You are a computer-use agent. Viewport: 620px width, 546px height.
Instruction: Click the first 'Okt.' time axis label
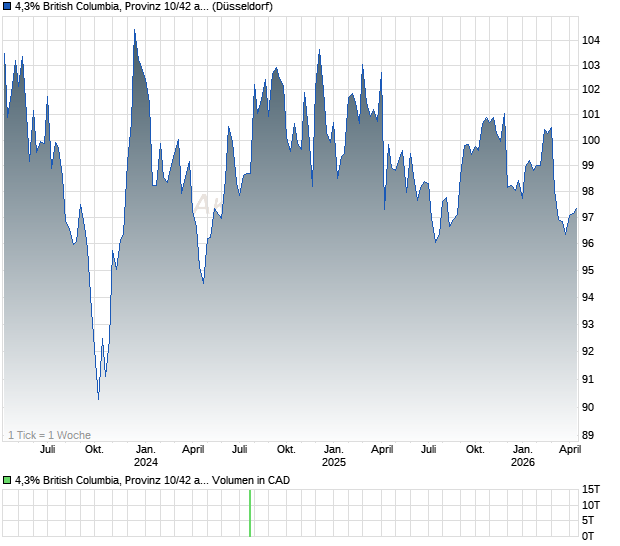pyautogui.click(x=94, y=450)
